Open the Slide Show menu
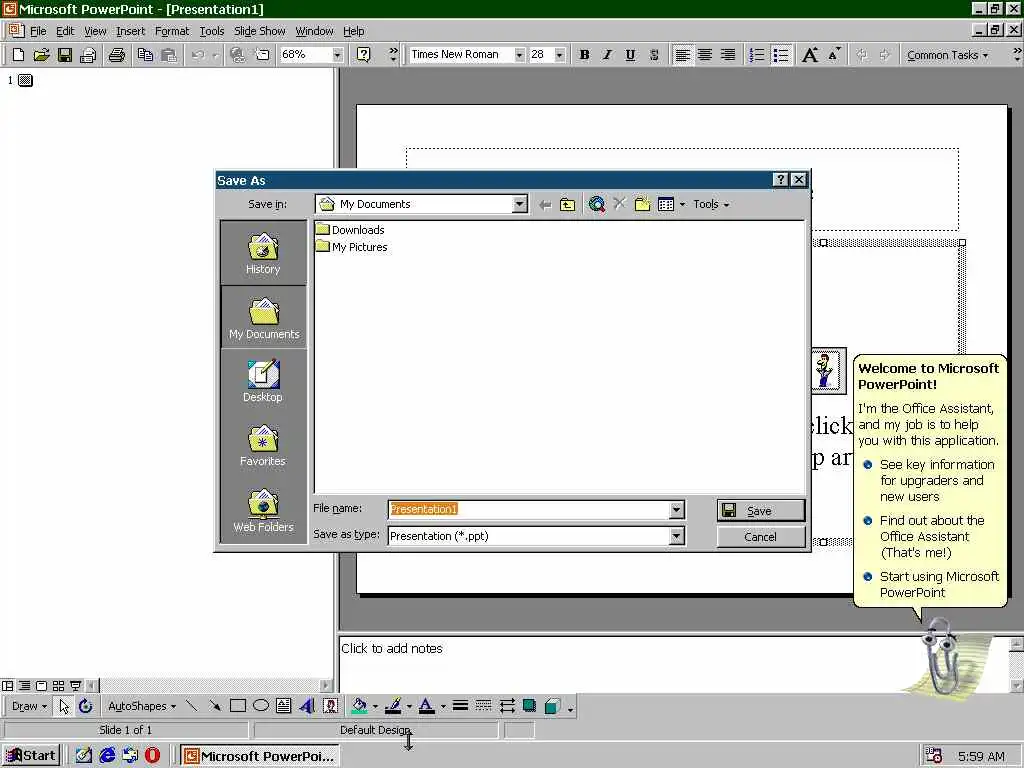Image resolution: width=1024 pixels, height=768 pixels. pyautogui.click(x=259, y=31)
